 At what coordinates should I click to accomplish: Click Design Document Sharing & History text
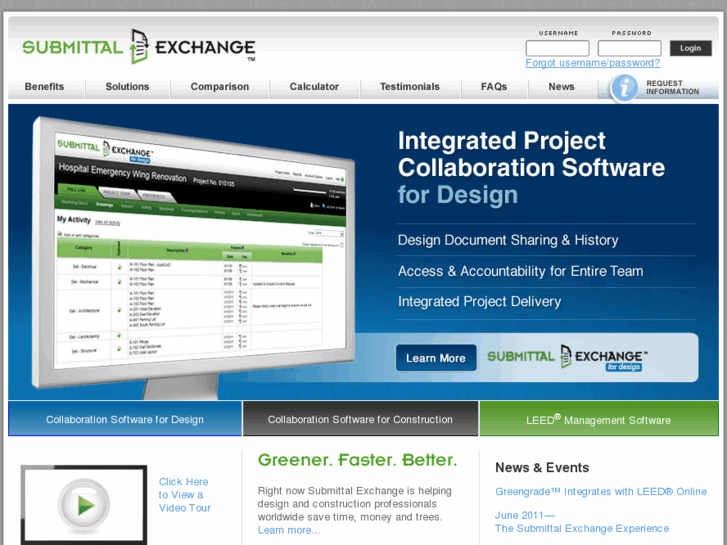pyautogui.click(x=508, y=240)
